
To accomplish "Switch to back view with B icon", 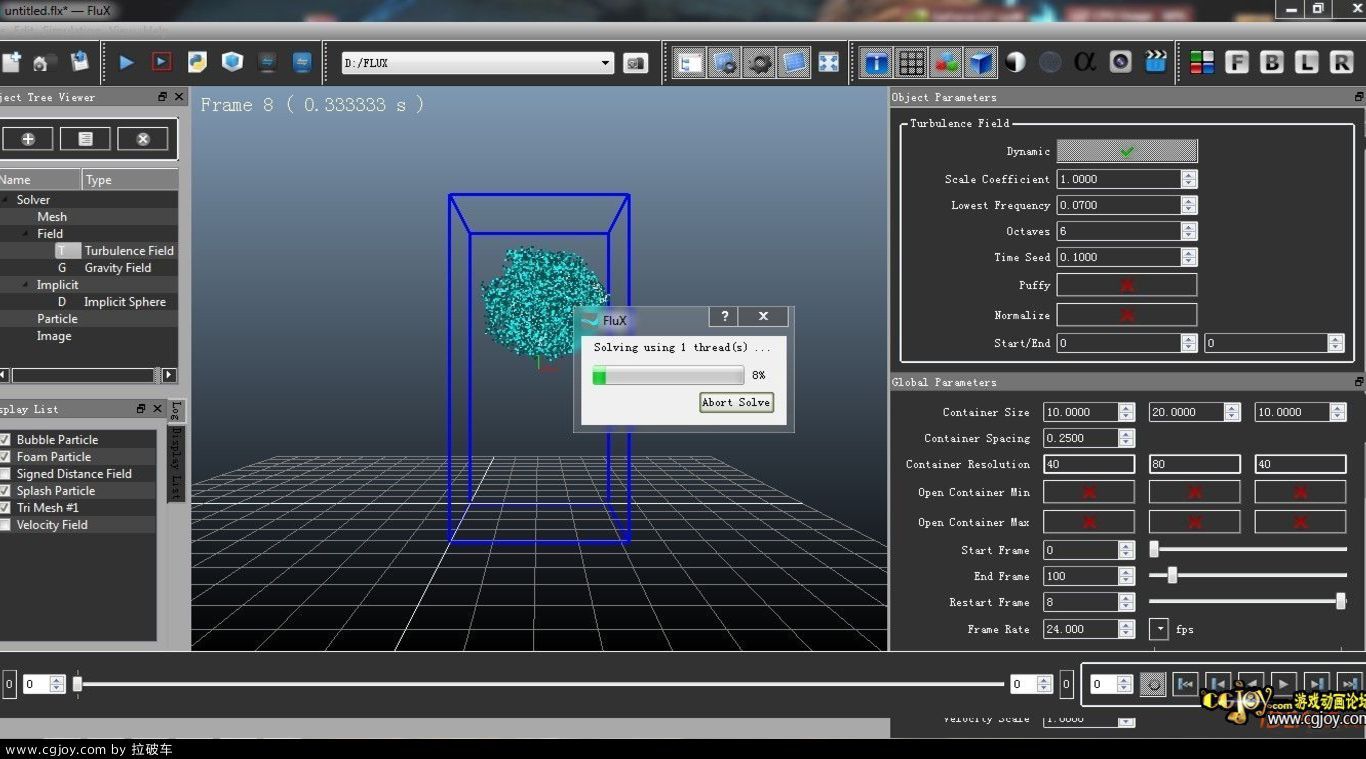I will coord(1272,62).
